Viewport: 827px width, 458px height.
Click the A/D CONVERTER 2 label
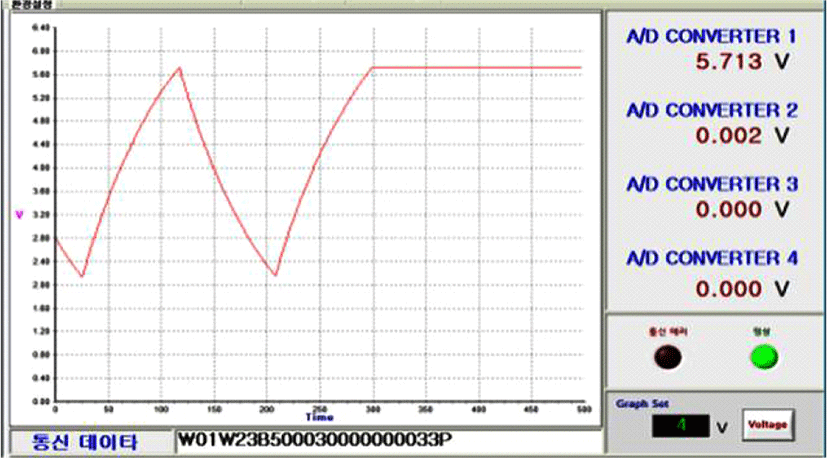coord(712,110)
